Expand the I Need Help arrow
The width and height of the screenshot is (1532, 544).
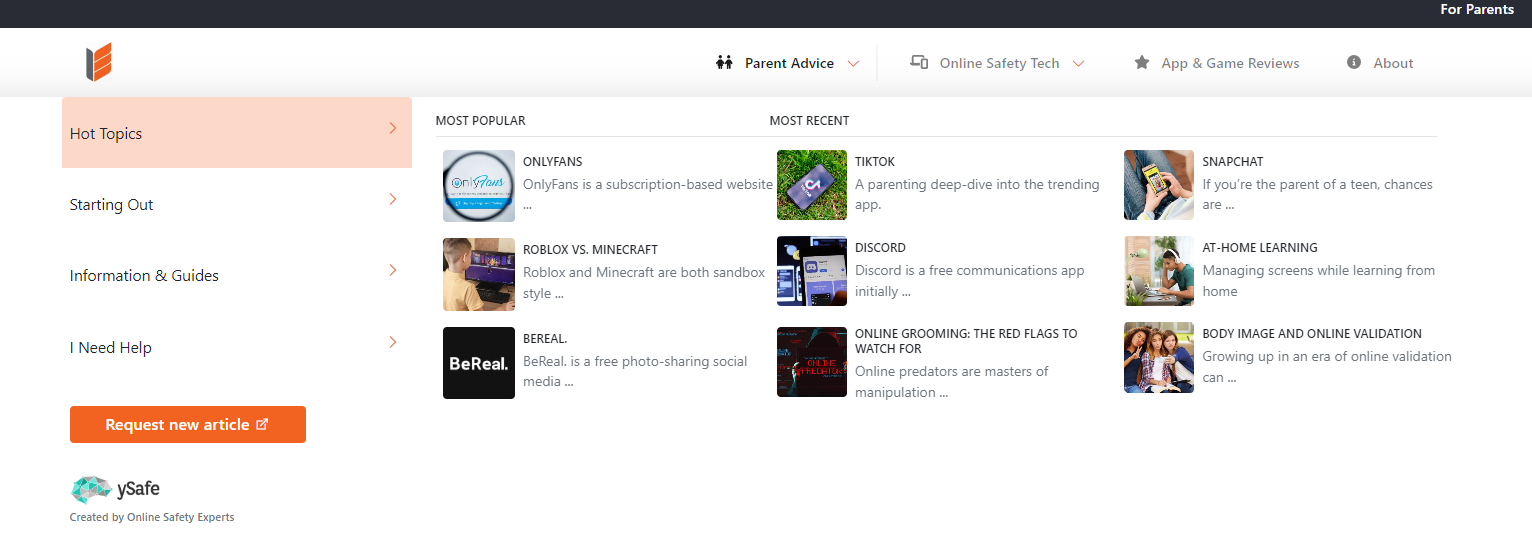(x=393, y=342)
